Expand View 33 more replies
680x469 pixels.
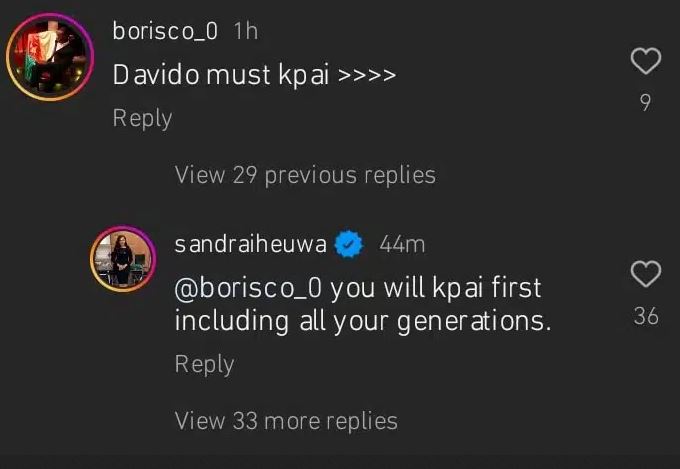pyautogui.click(x=286, y=421)
